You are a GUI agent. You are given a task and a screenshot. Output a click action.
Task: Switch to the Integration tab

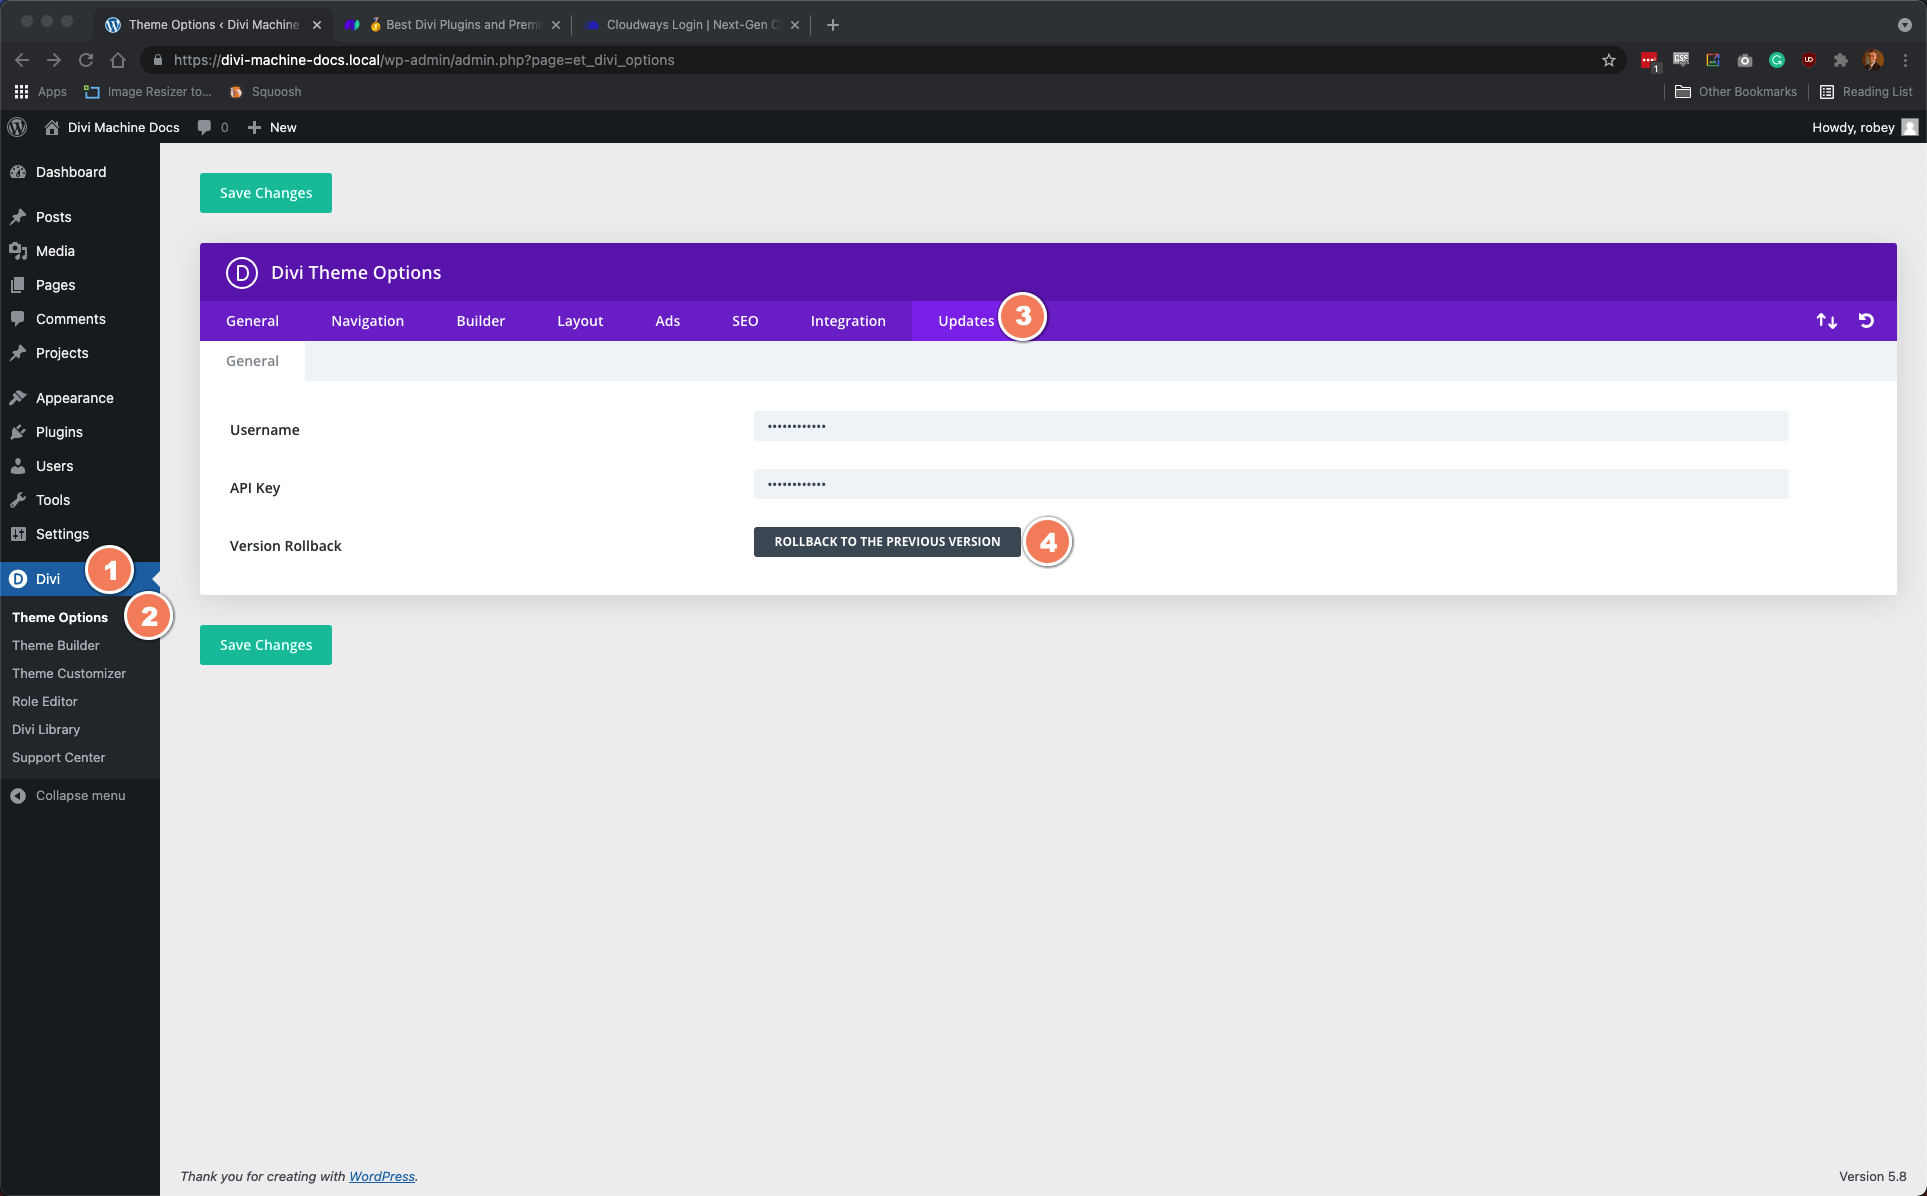click(848, 321)
